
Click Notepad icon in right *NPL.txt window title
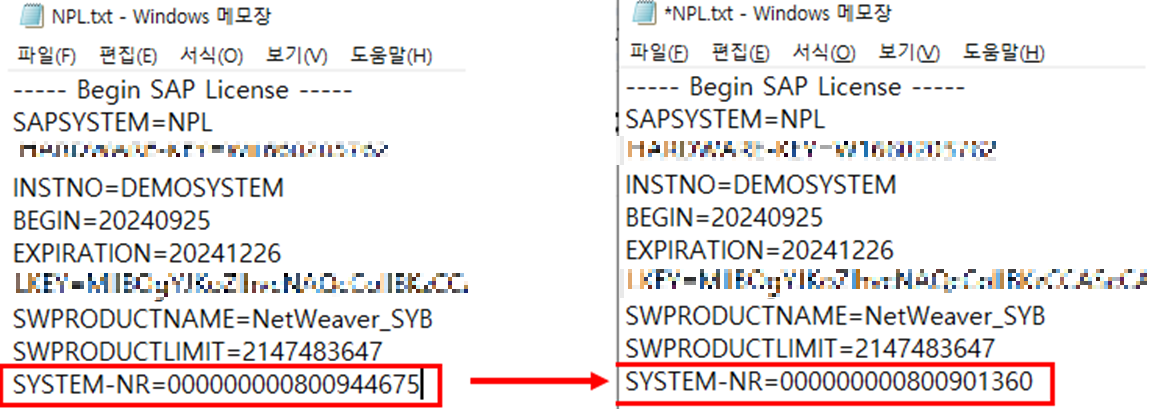tap(644, 13)
